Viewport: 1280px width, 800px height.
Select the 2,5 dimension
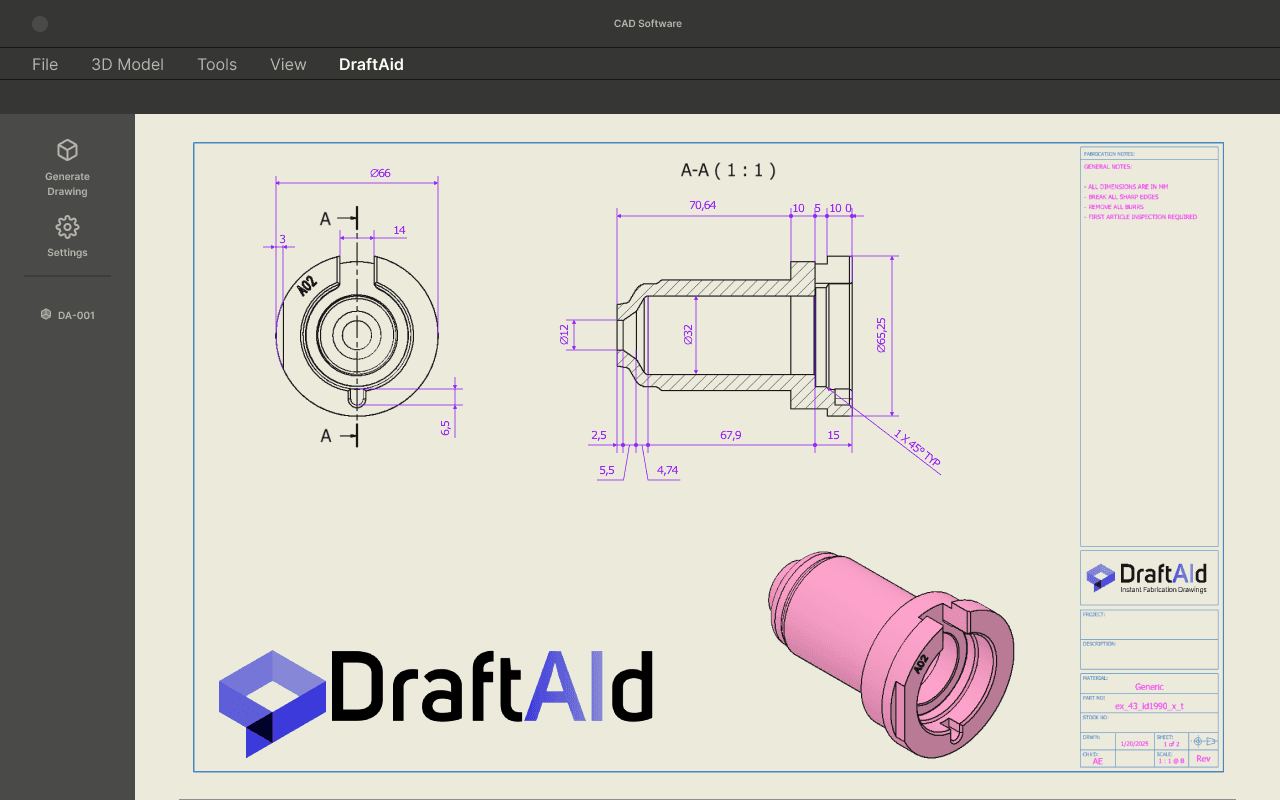pyautogui.click(x=599, y=435)
